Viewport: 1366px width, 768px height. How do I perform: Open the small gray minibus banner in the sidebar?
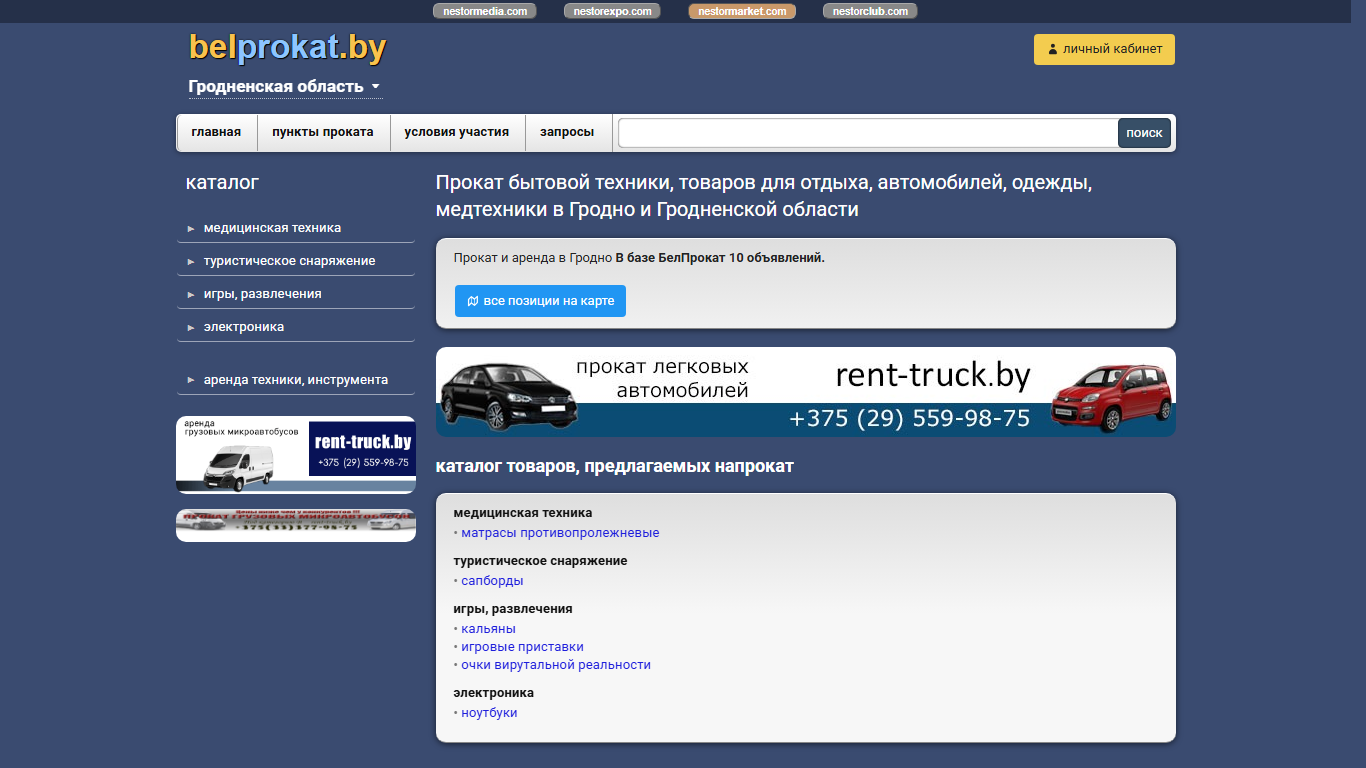[296, 525]
